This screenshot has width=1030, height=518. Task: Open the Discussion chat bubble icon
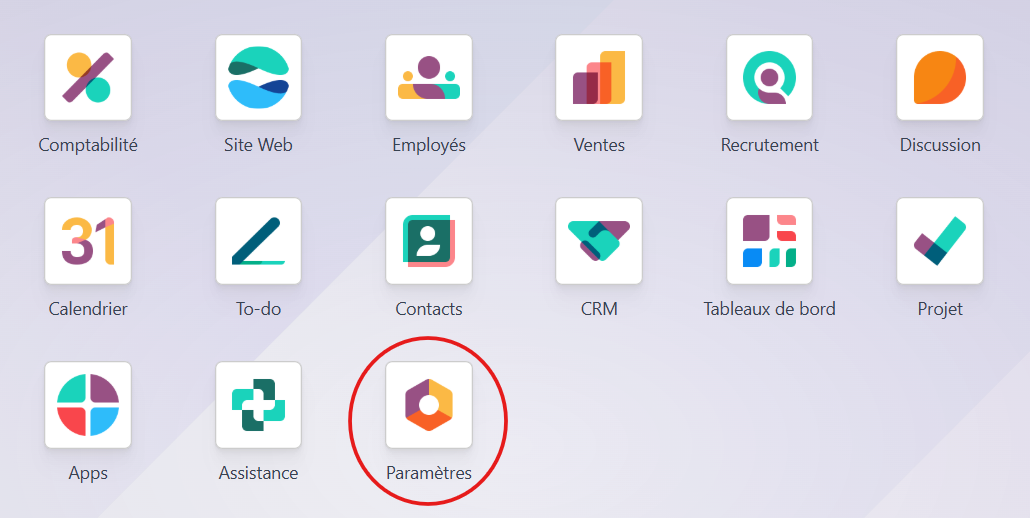[x=940, y=77]
